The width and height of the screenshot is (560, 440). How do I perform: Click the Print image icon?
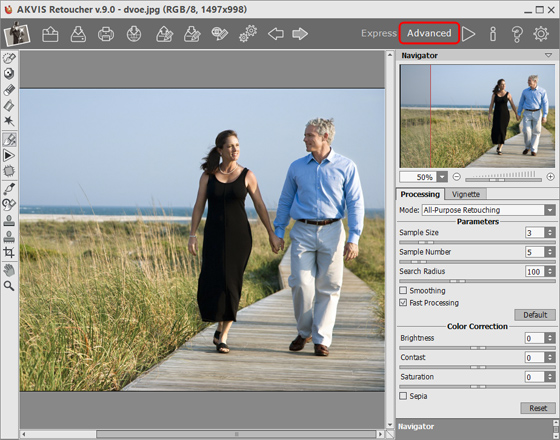pos(106,34)
